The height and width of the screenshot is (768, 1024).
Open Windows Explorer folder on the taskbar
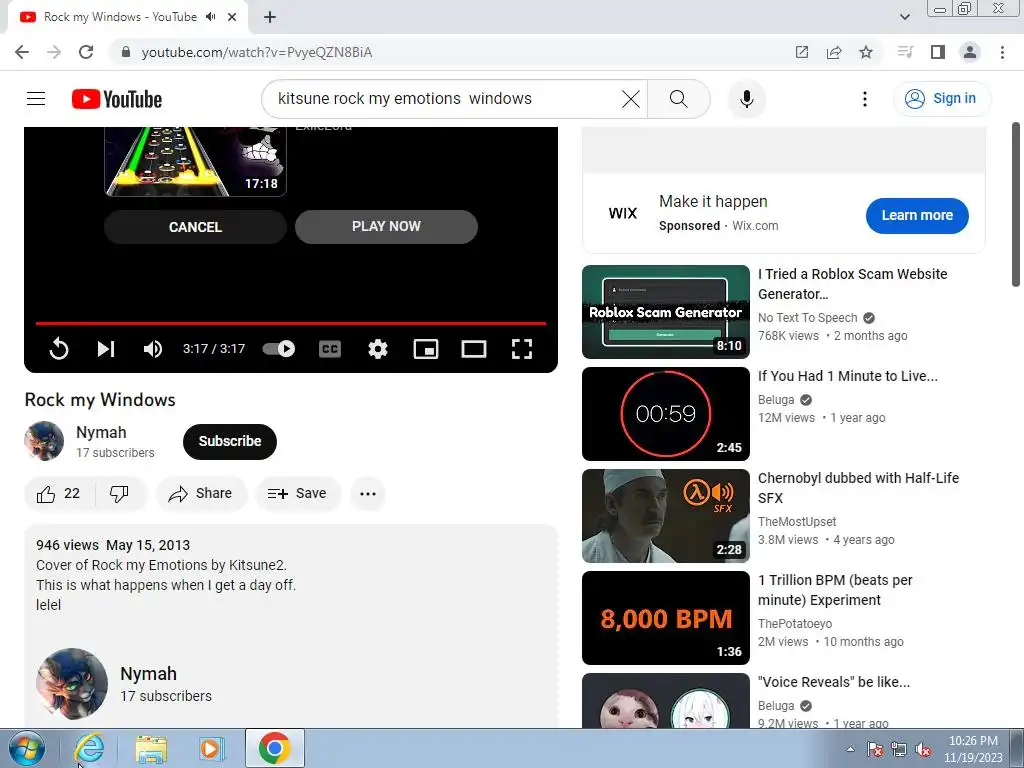coord(151,749)
